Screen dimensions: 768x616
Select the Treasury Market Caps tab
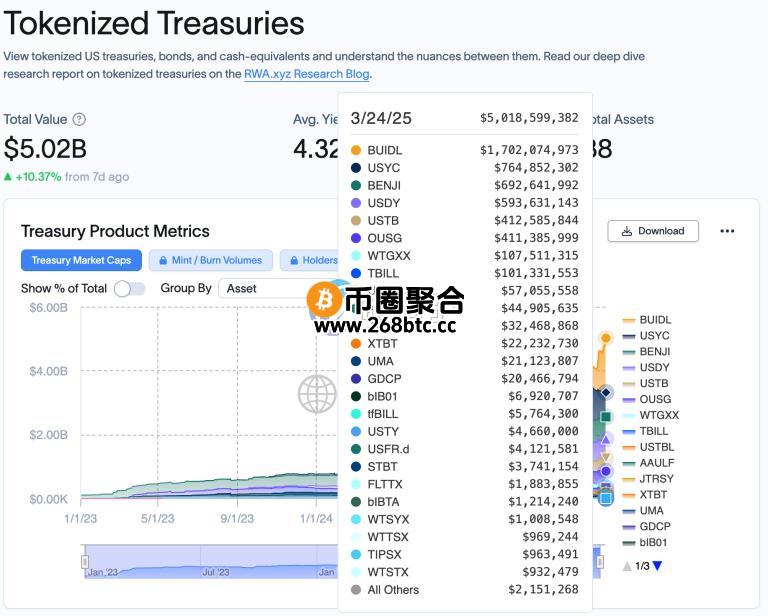click(x=81, y=261)
